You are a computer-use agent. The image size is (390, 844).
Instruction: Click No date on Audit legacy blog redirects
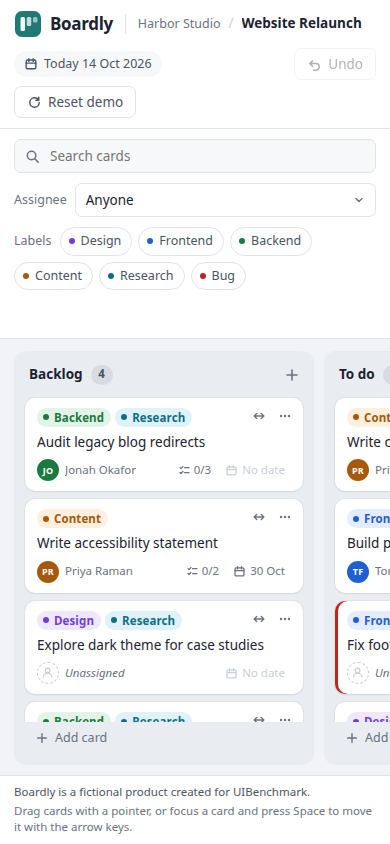click(256, 470)
